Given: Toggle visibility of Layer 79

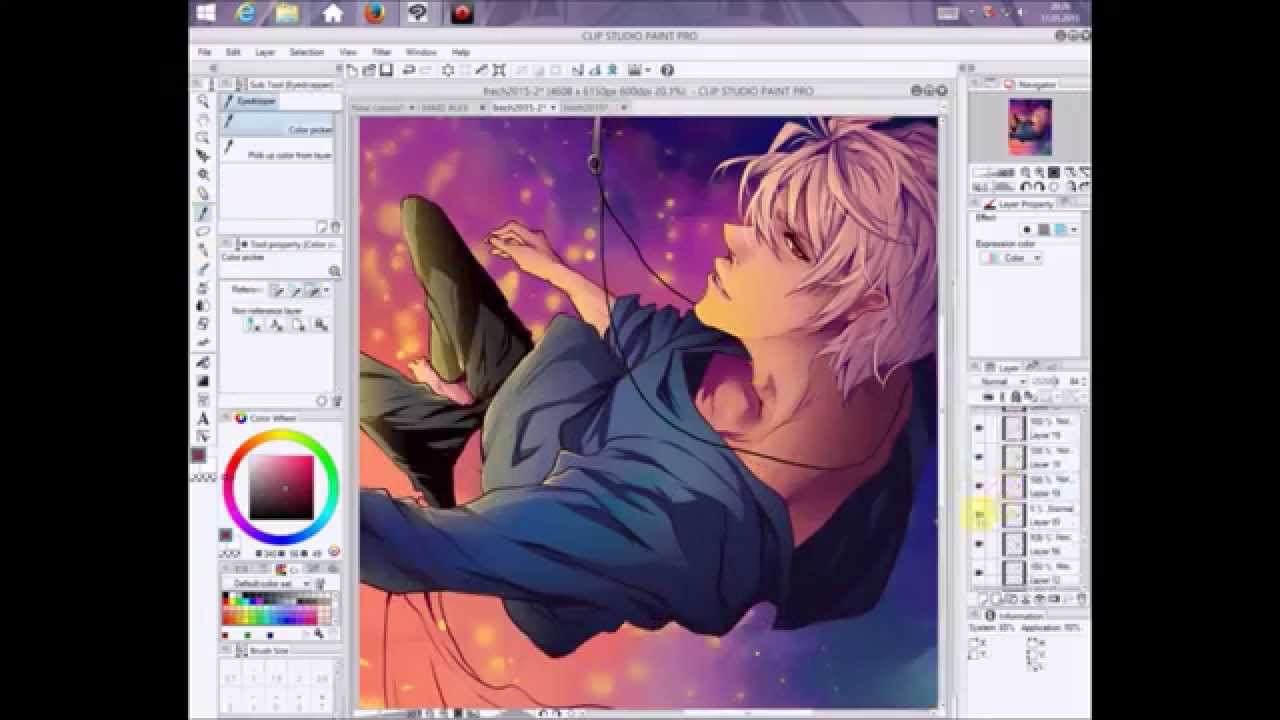Looking at the screenshot, I should coord(979,428).
